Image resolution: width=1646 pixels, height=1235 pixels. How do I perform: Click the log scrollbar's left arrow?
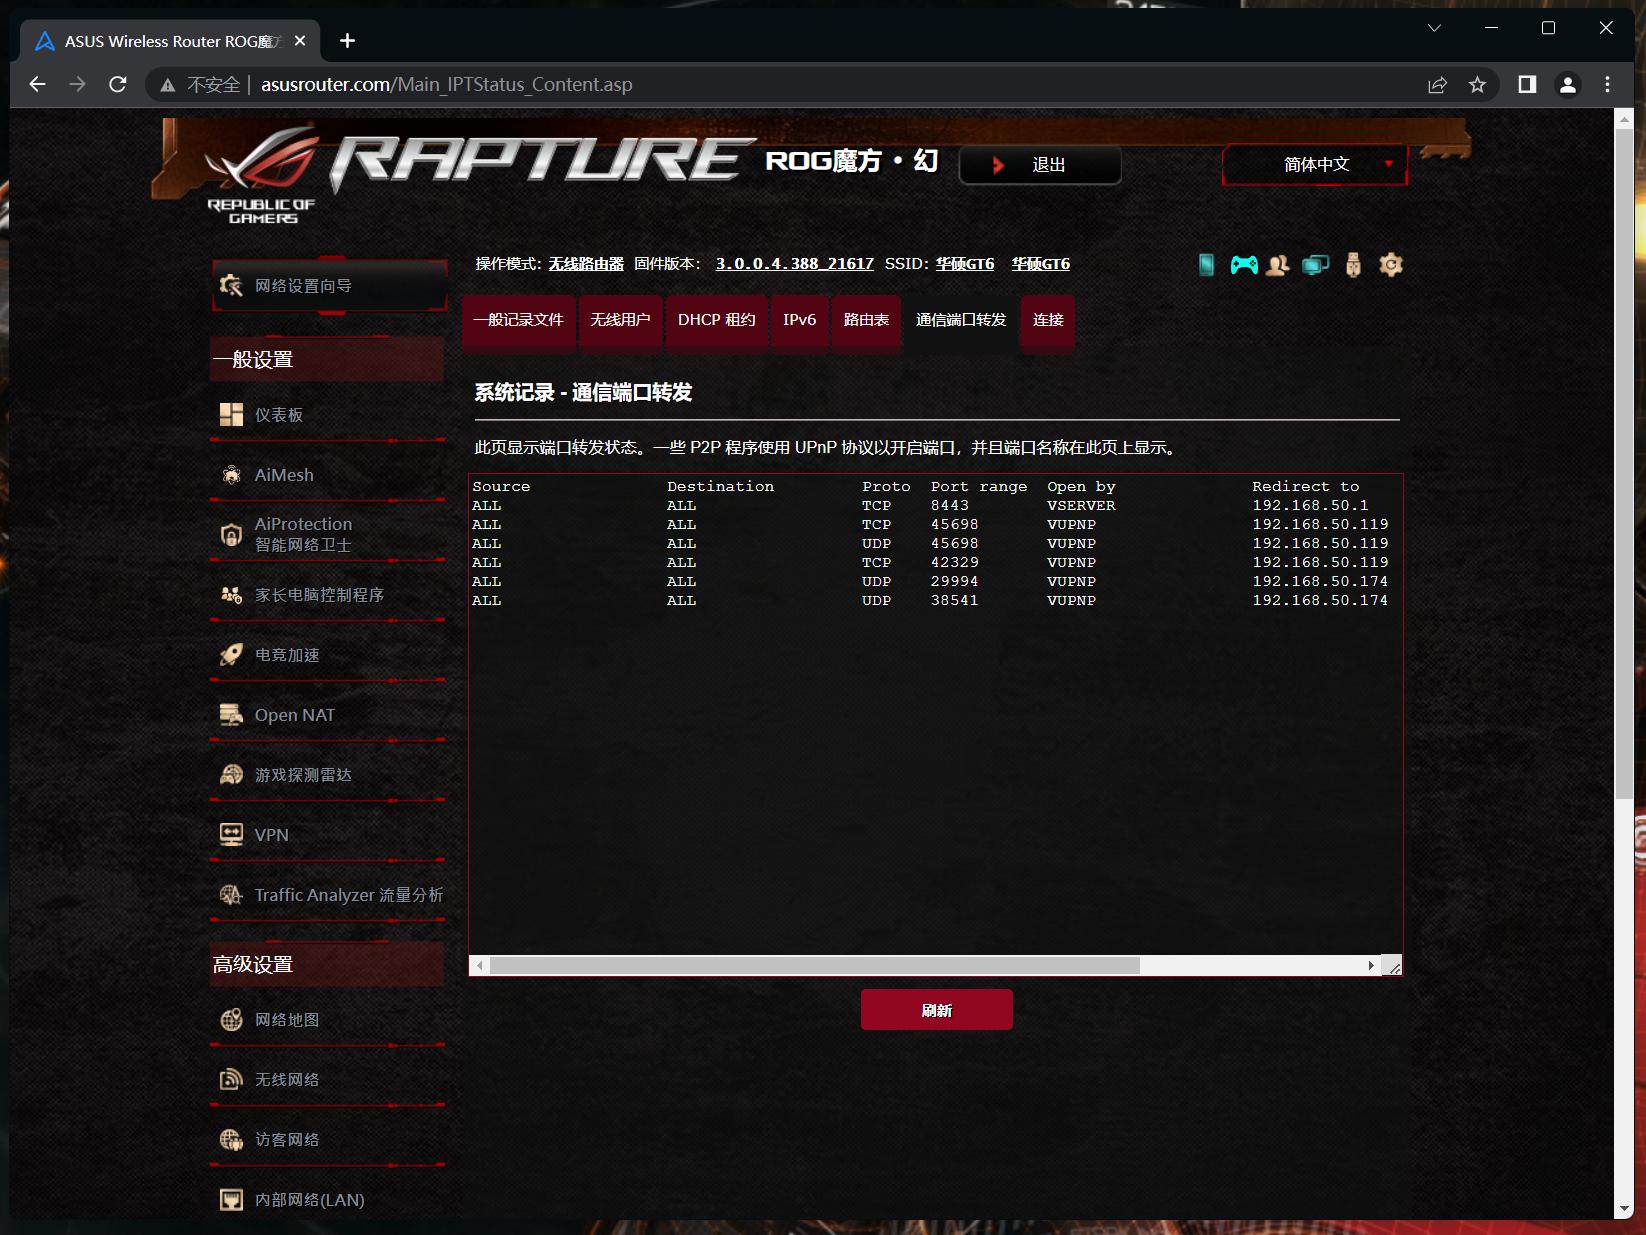[480, 965]
